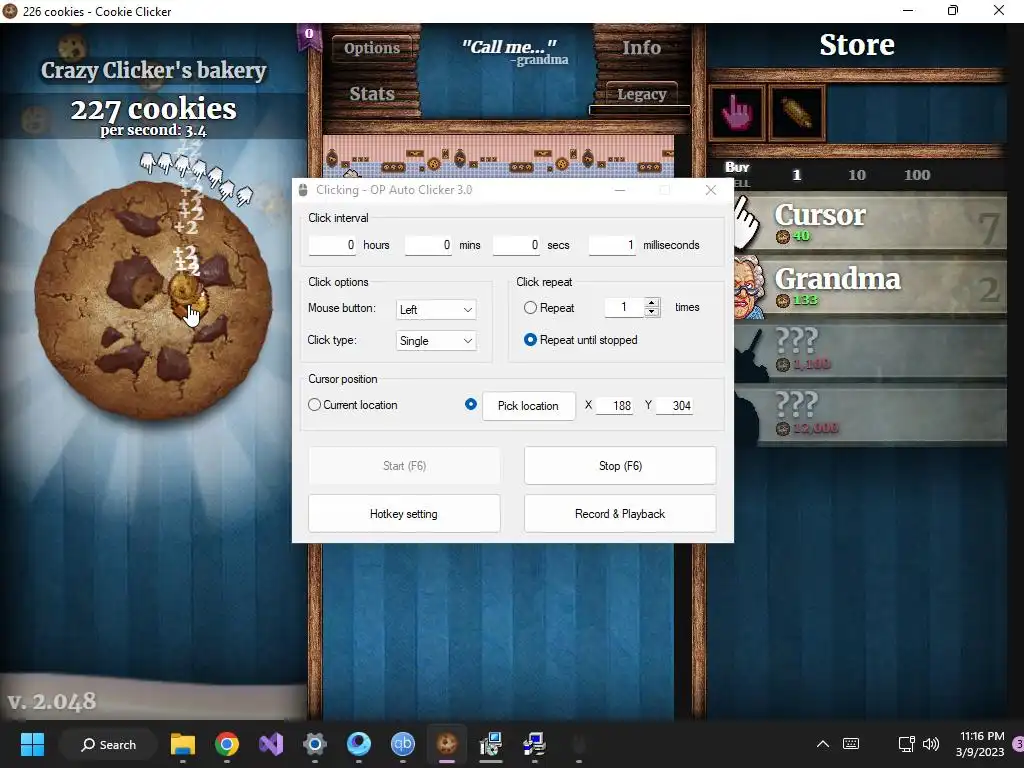Open the Mouse button dropdown

pyautogui.click(x=436, y=310)
